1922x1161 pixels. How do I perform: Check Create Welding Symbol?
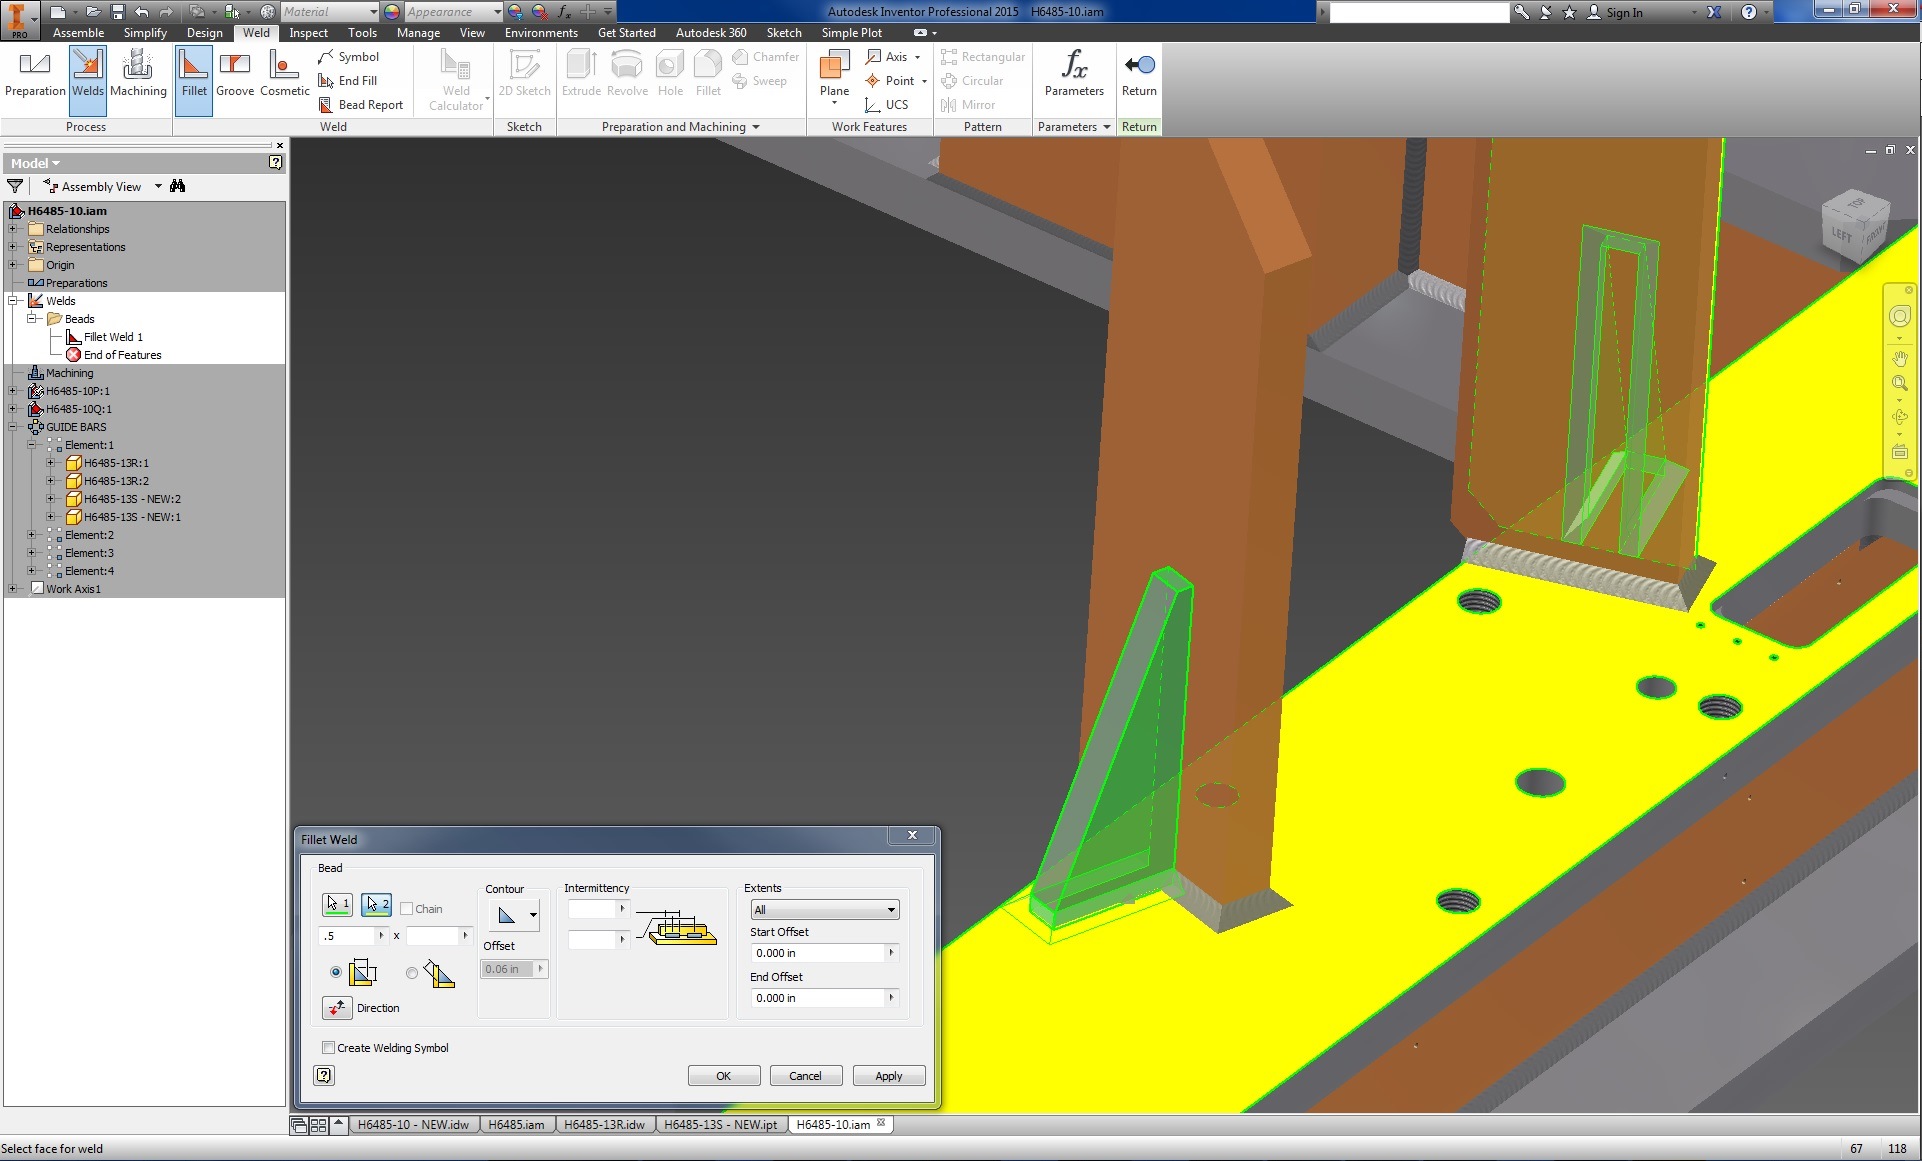(328, 1048)
